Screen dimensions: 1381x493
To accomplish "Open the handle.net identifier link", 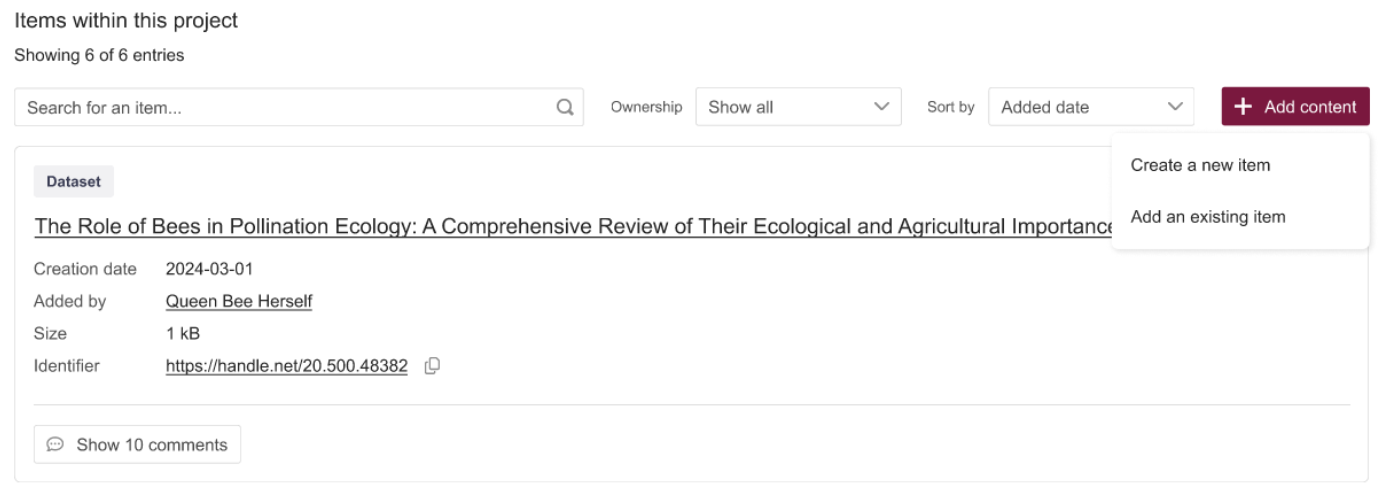I will point(287,366).
